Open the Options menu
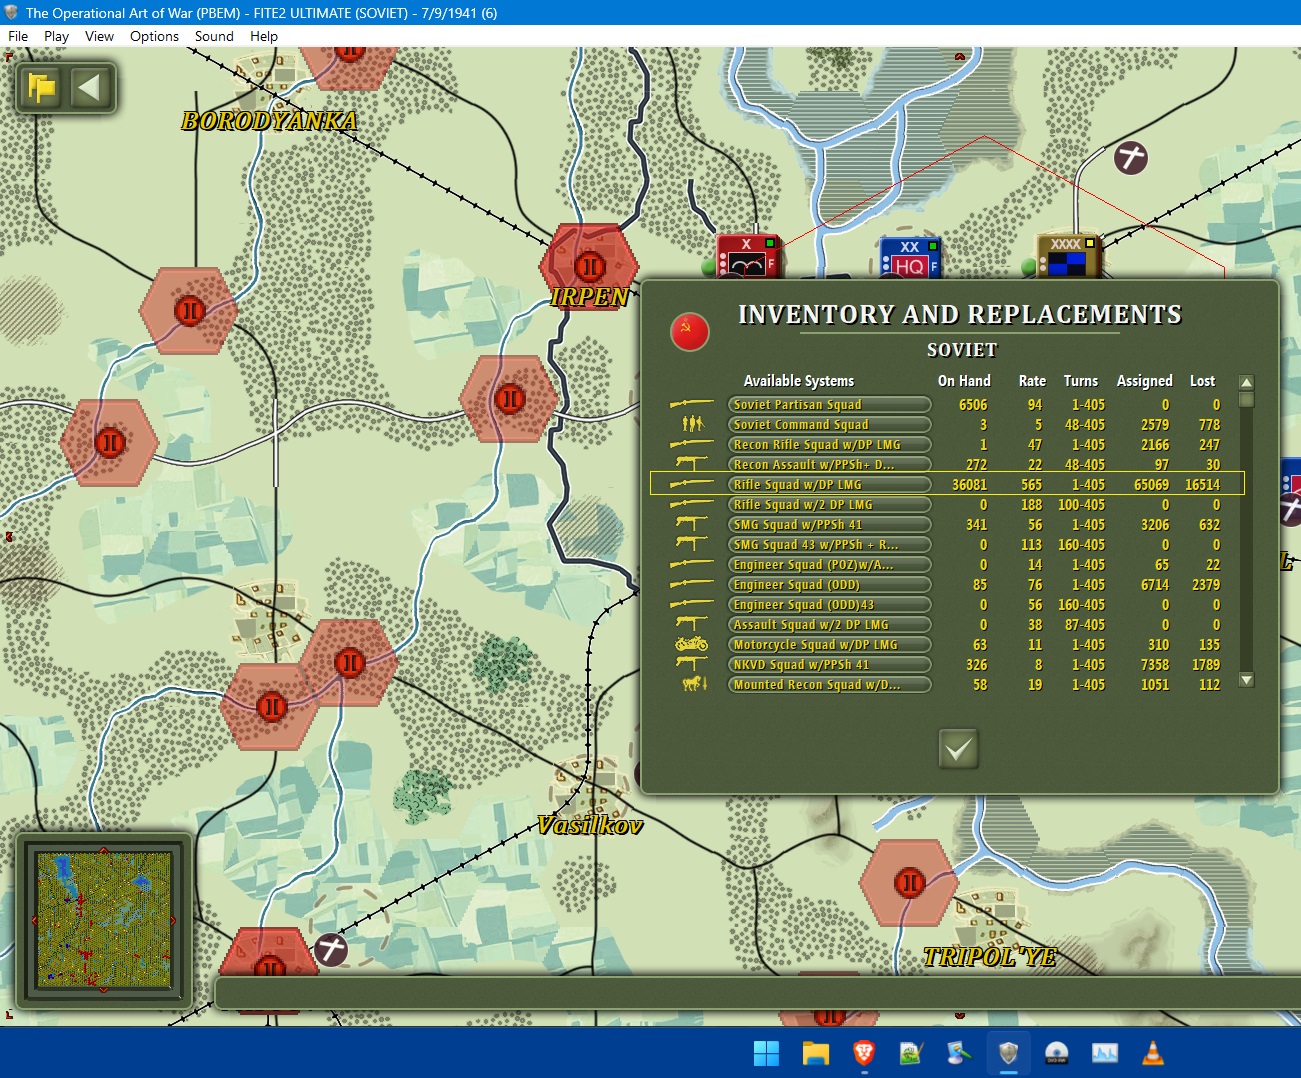This screenshot has height=1078, width=1301. click(154, 36)
